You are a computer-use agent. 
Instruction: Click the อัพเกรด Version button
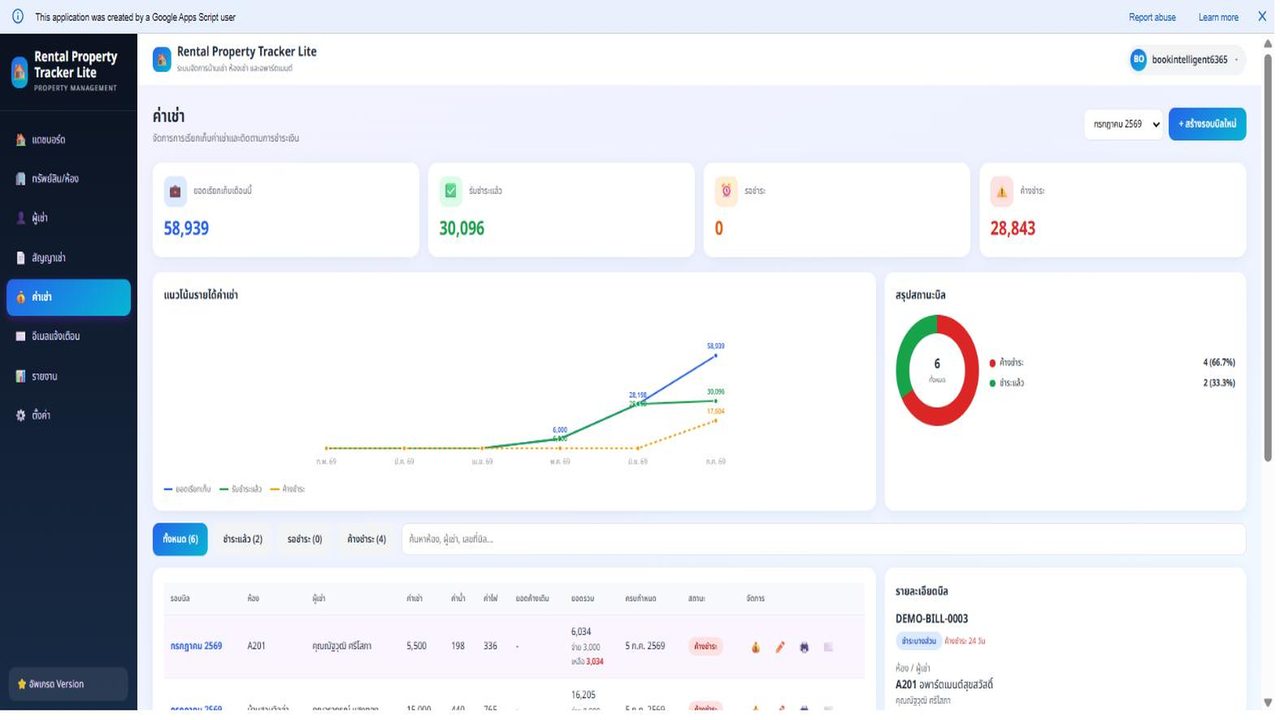[68, 684]
